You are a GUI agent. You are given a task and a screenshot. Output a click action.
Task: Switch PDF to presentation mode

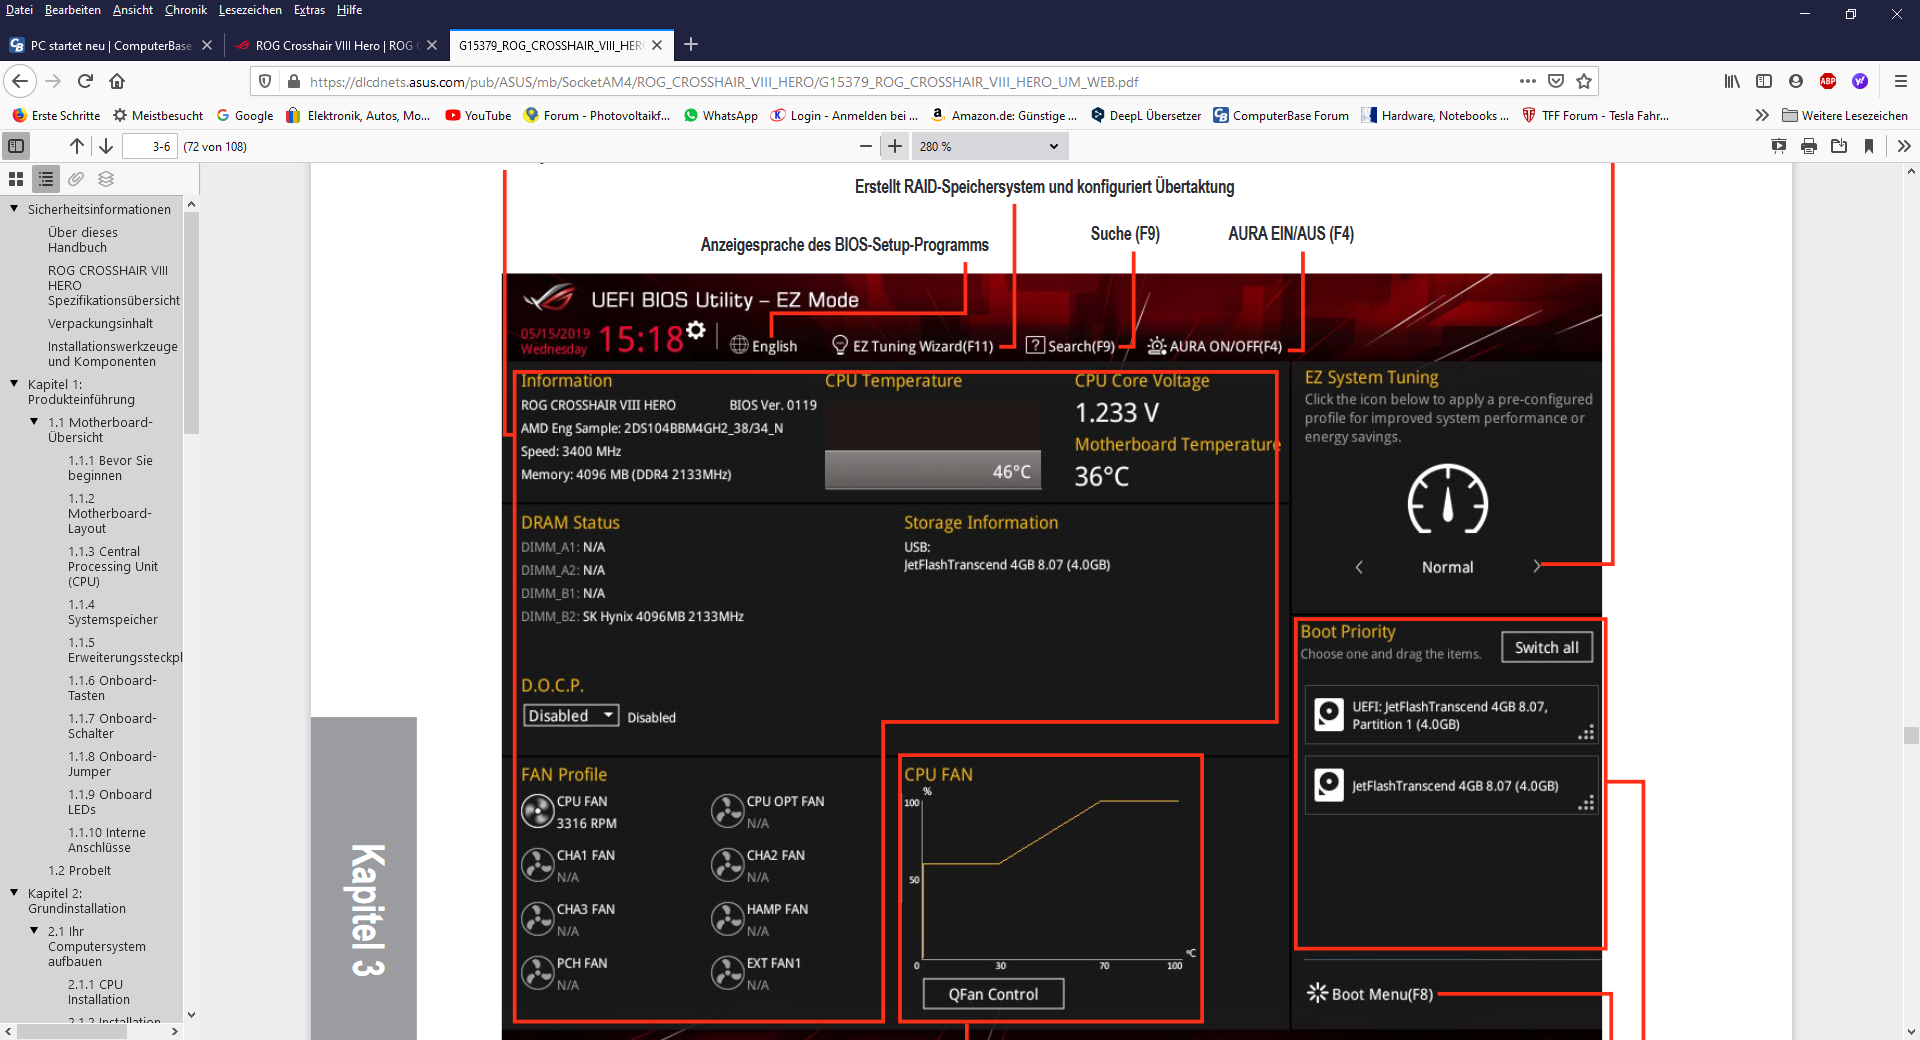(1779, 146)
